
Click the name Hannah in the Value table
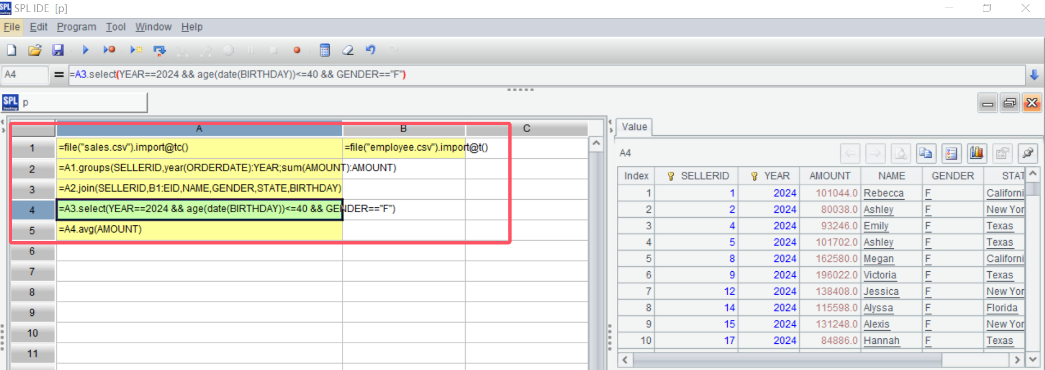click(882, 341)
